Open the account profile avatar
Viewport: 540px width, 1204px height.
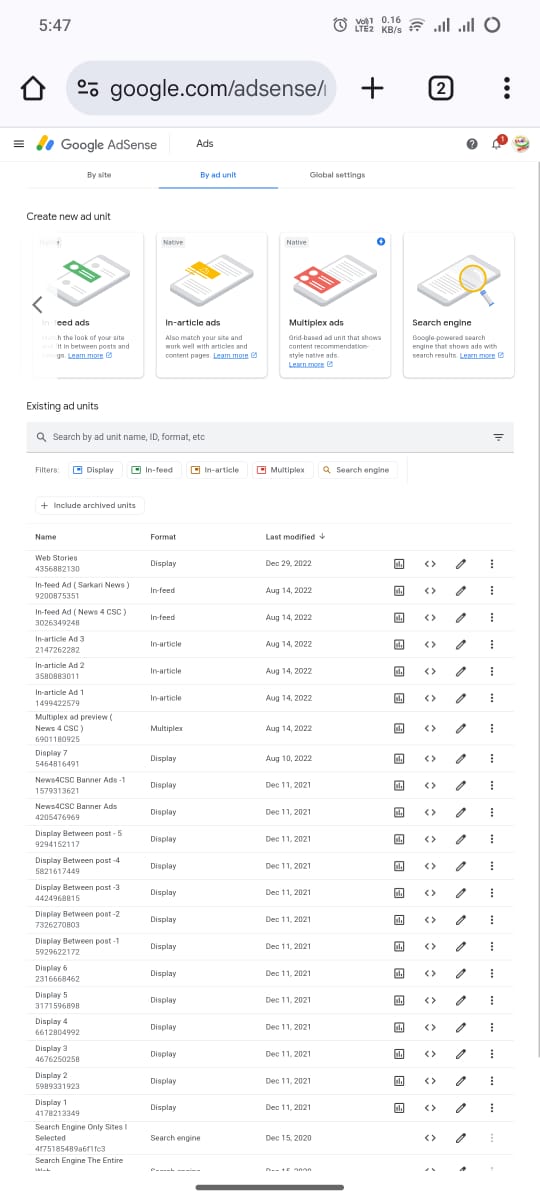click(x=521, y=144)
